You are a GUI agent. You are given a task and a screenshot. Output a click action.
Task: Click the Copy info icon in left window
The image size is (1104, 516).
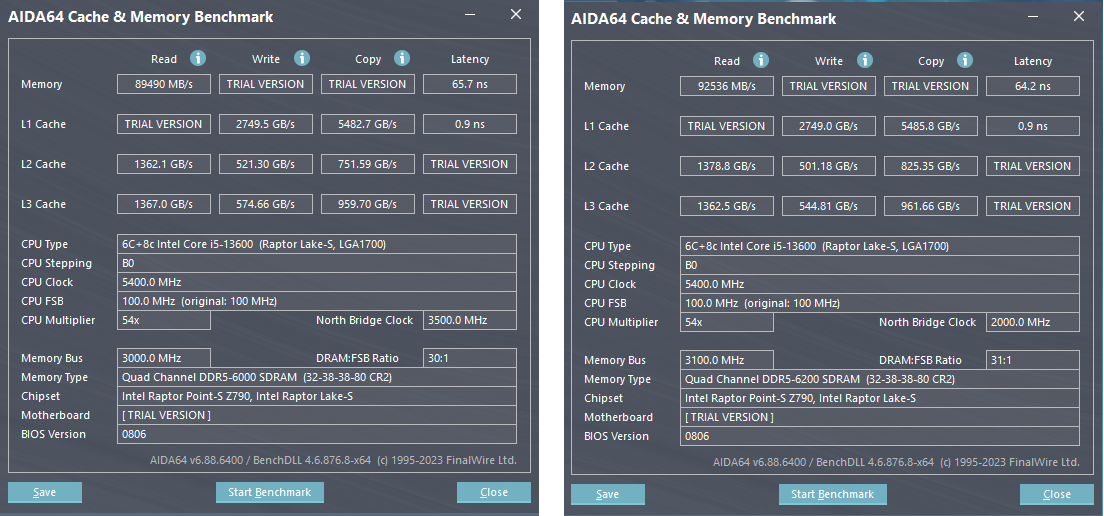click(x=402, y=58)
